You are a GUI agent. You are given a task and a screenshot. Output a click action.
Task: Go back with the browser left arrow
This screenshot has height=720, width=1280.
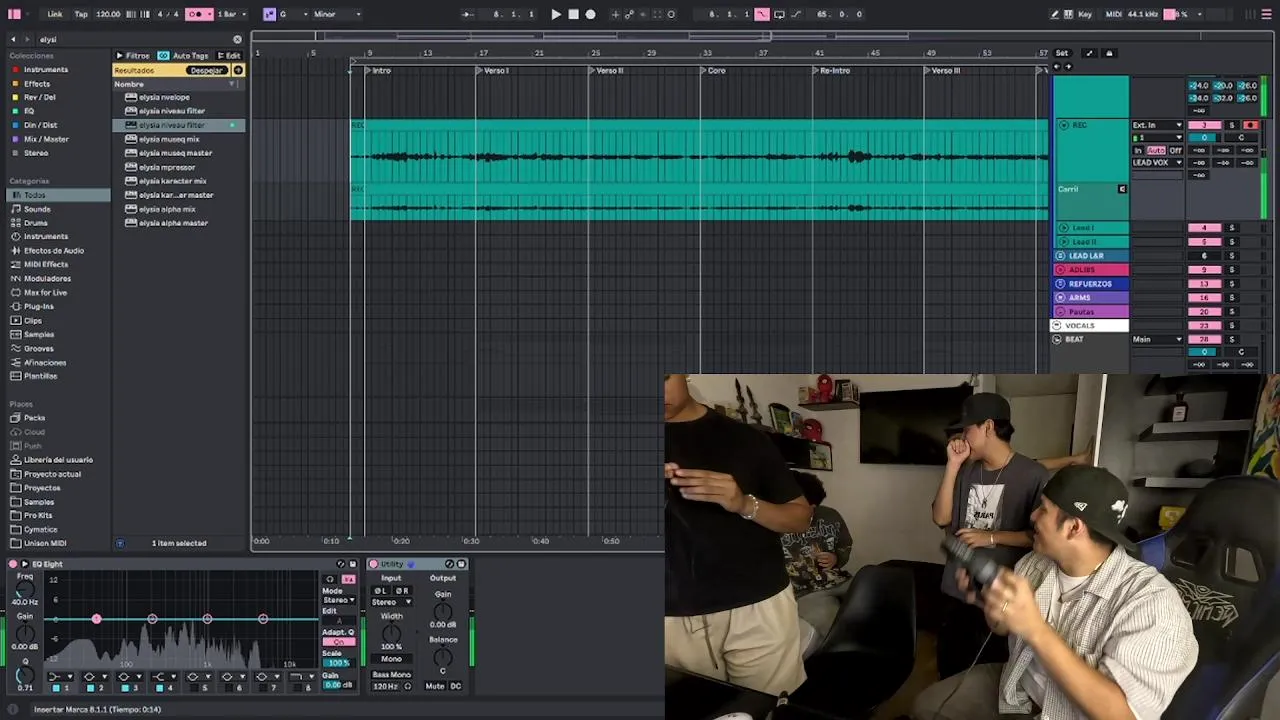(x=13, y=39)
